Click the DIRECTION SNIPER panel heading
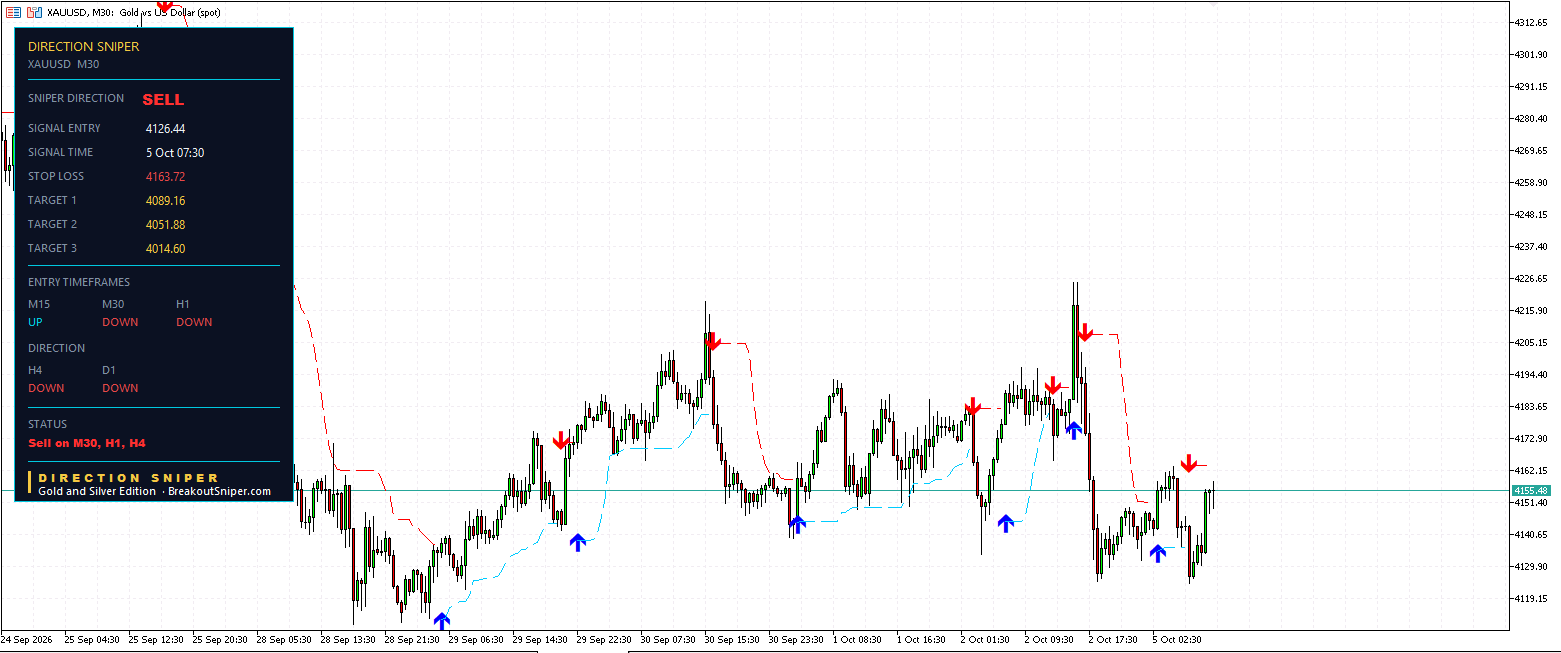1561x653 pixels. (x=84, y=46)
